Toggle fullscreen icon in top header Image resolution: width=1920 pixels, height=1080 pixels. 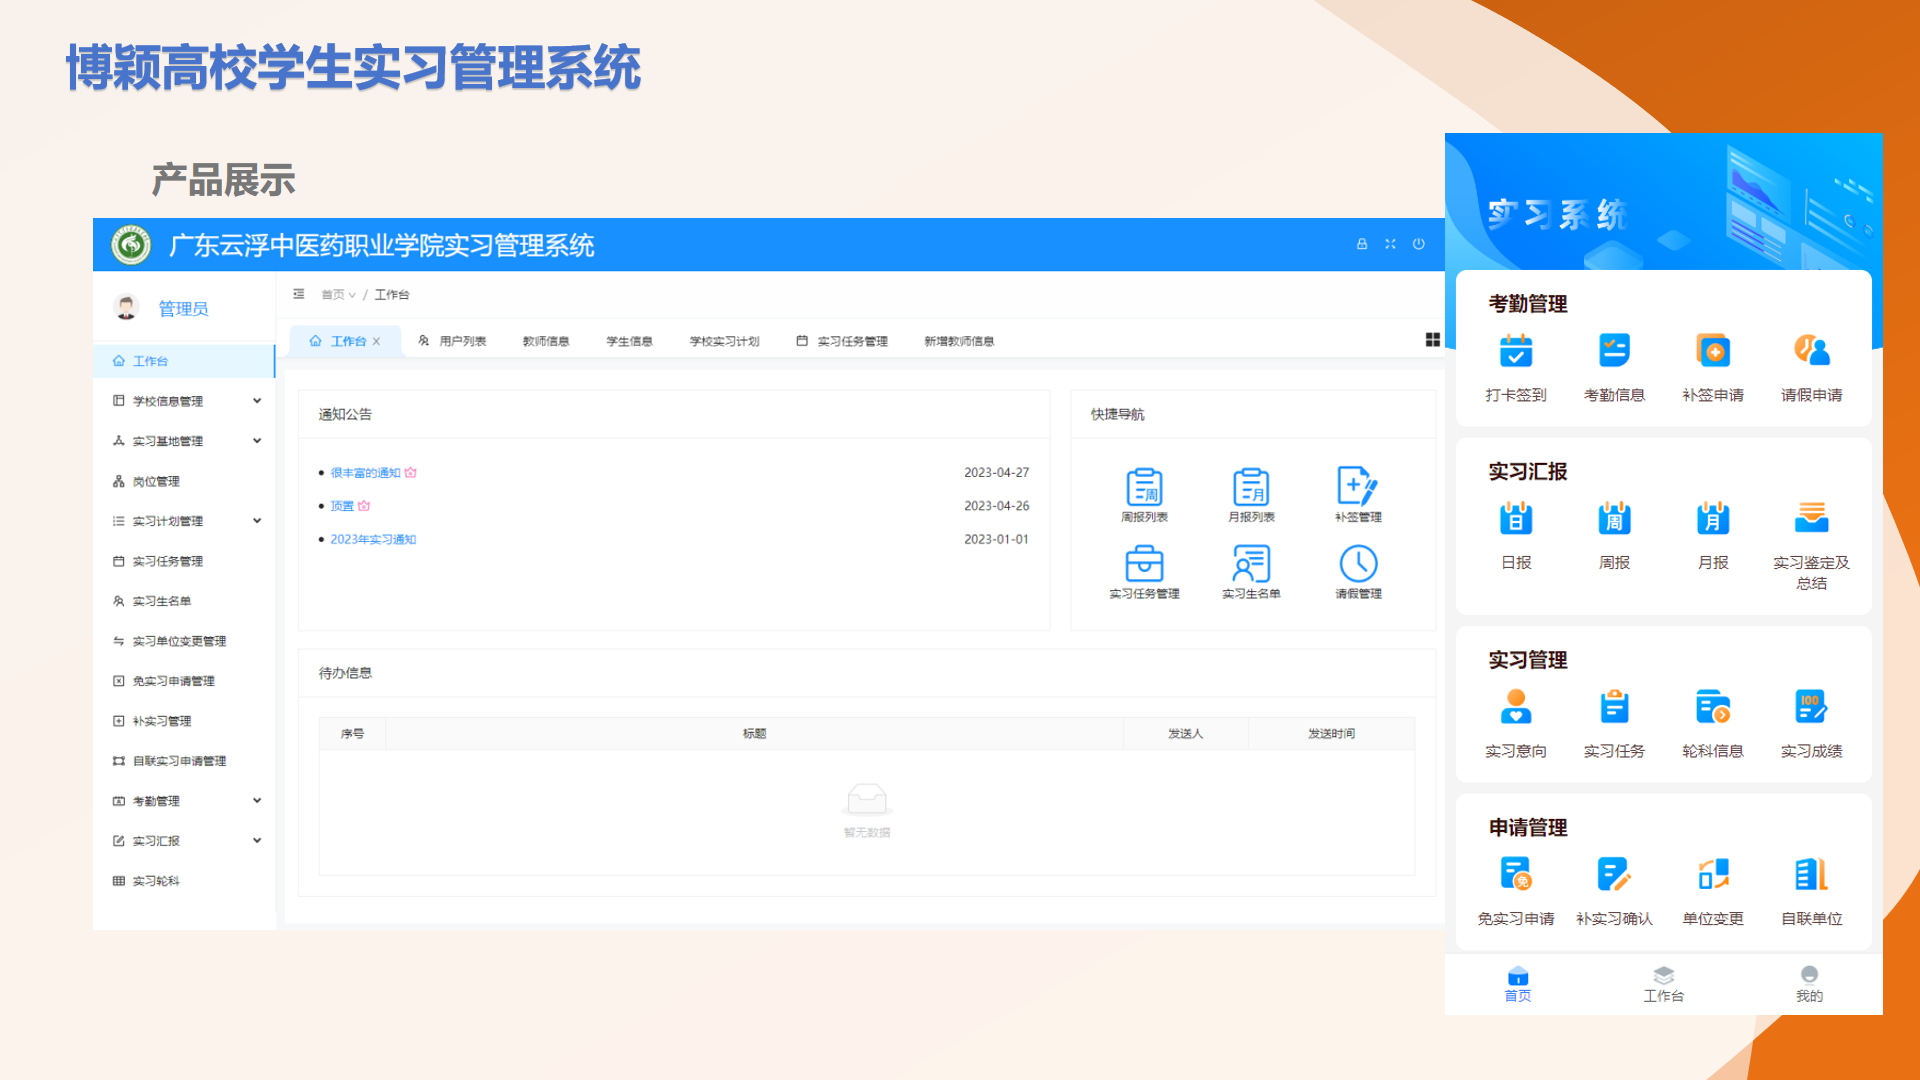pos(1390,244)
